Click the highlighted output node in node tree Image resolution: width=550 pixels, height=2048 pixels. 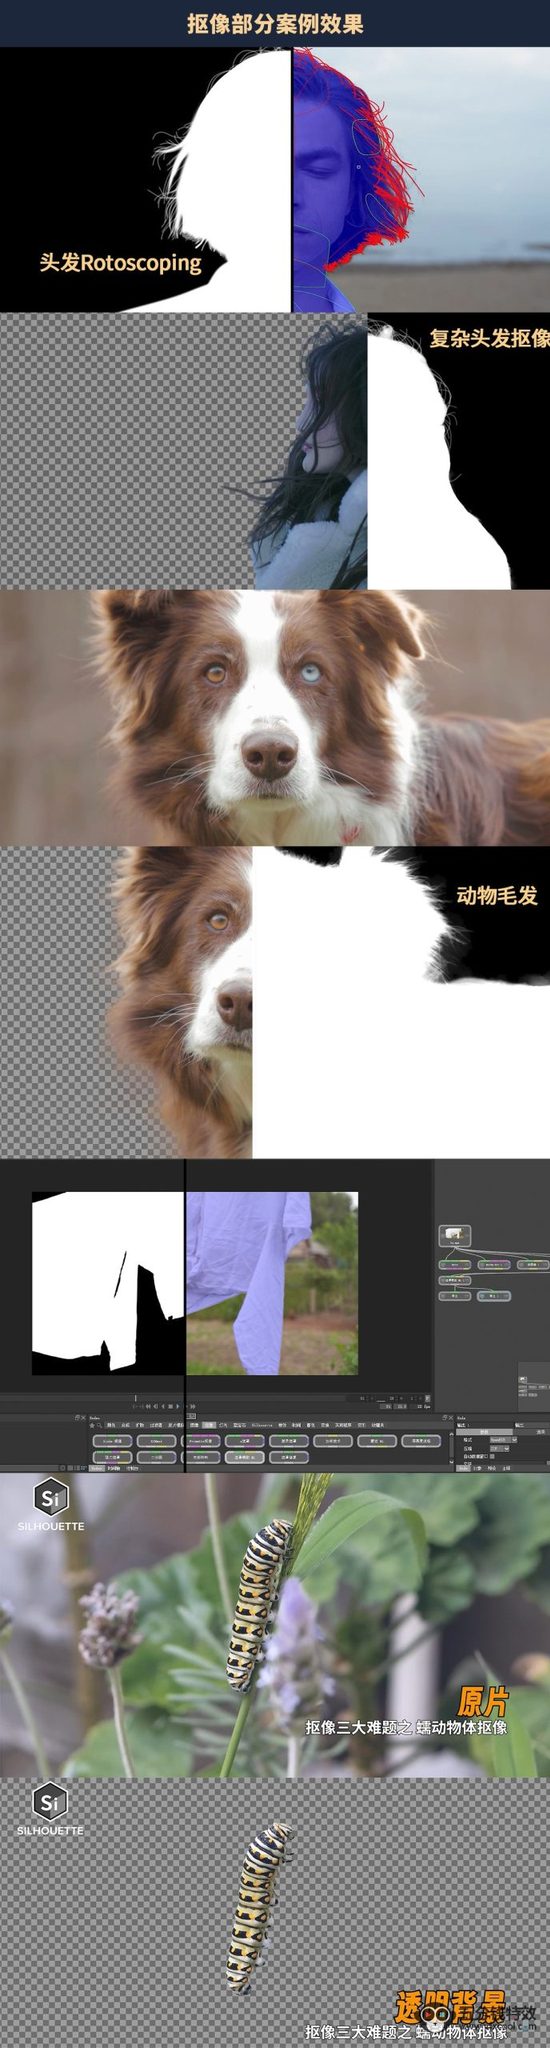[x=493, y=1296]
